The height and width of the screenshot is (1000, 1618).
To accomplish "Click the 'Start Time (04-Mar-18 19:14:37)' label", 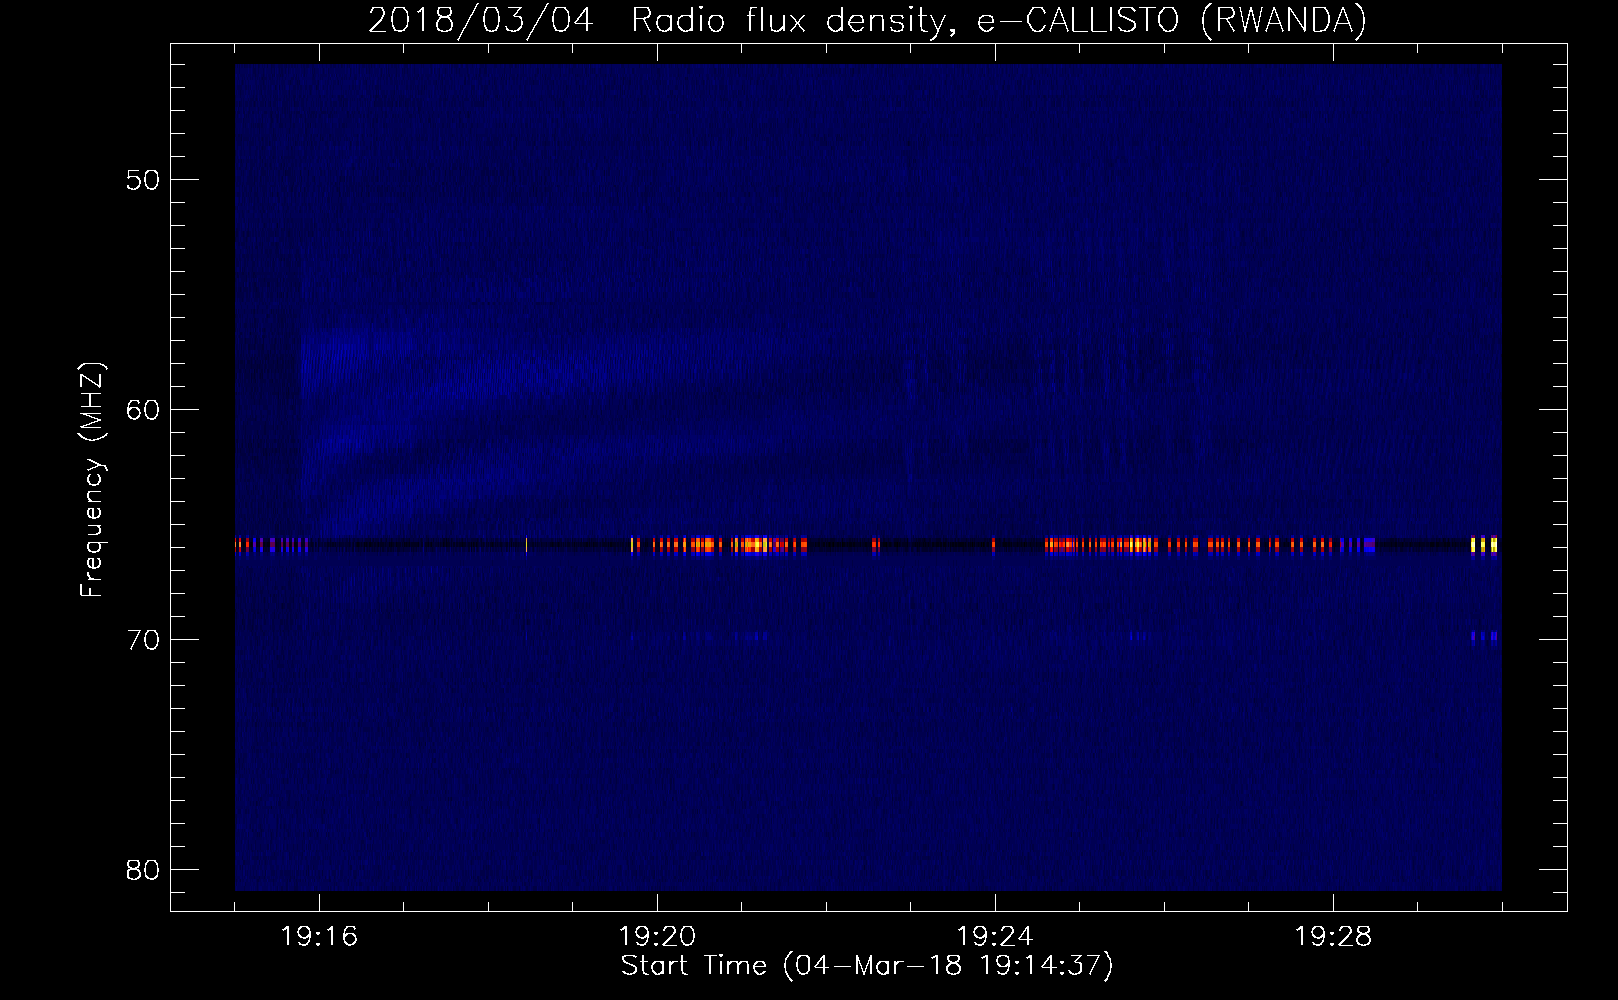I will 867,966.
